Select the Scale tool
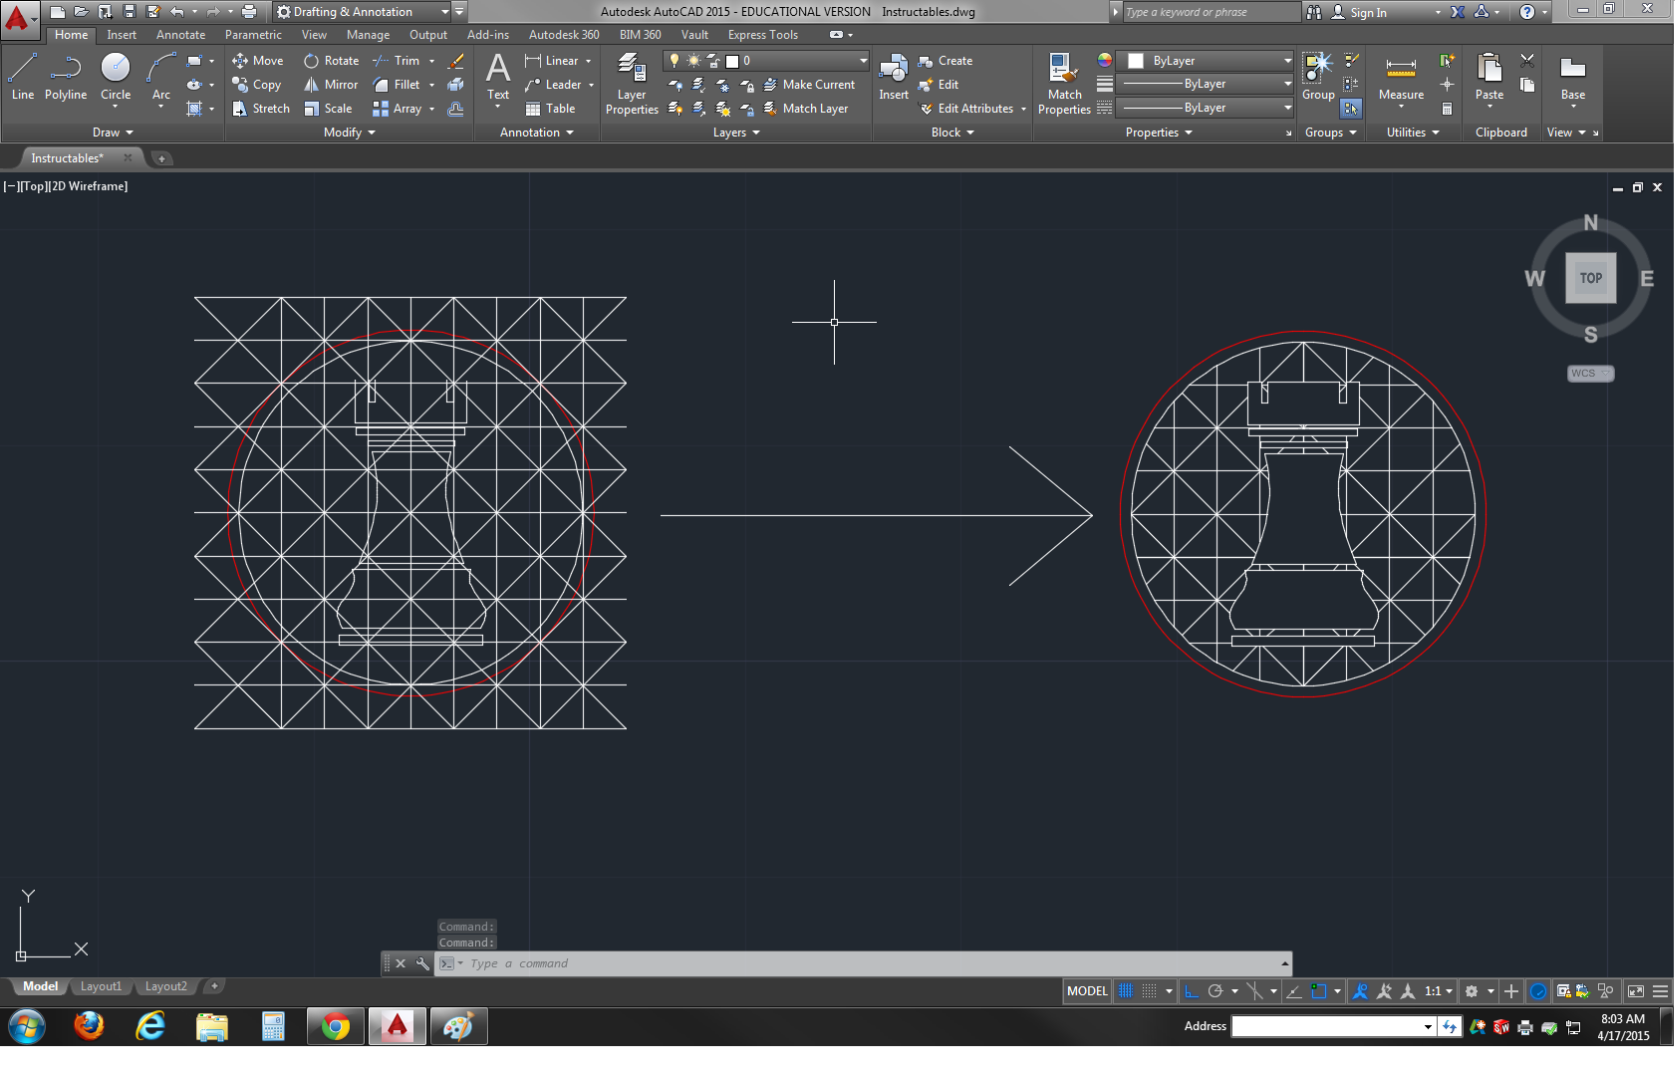The width and height of the screenshot is (1677, 1080). coord(328,109)
